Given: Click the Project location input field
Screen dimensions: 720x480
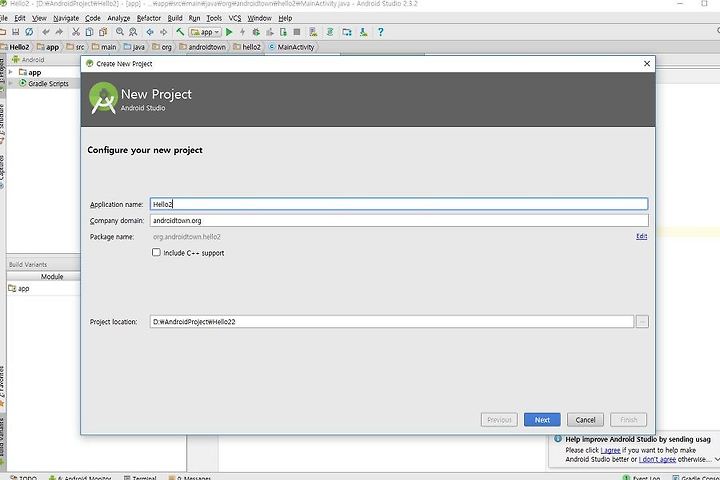Looking at the screenshot, I should click(x=392, y=322).
